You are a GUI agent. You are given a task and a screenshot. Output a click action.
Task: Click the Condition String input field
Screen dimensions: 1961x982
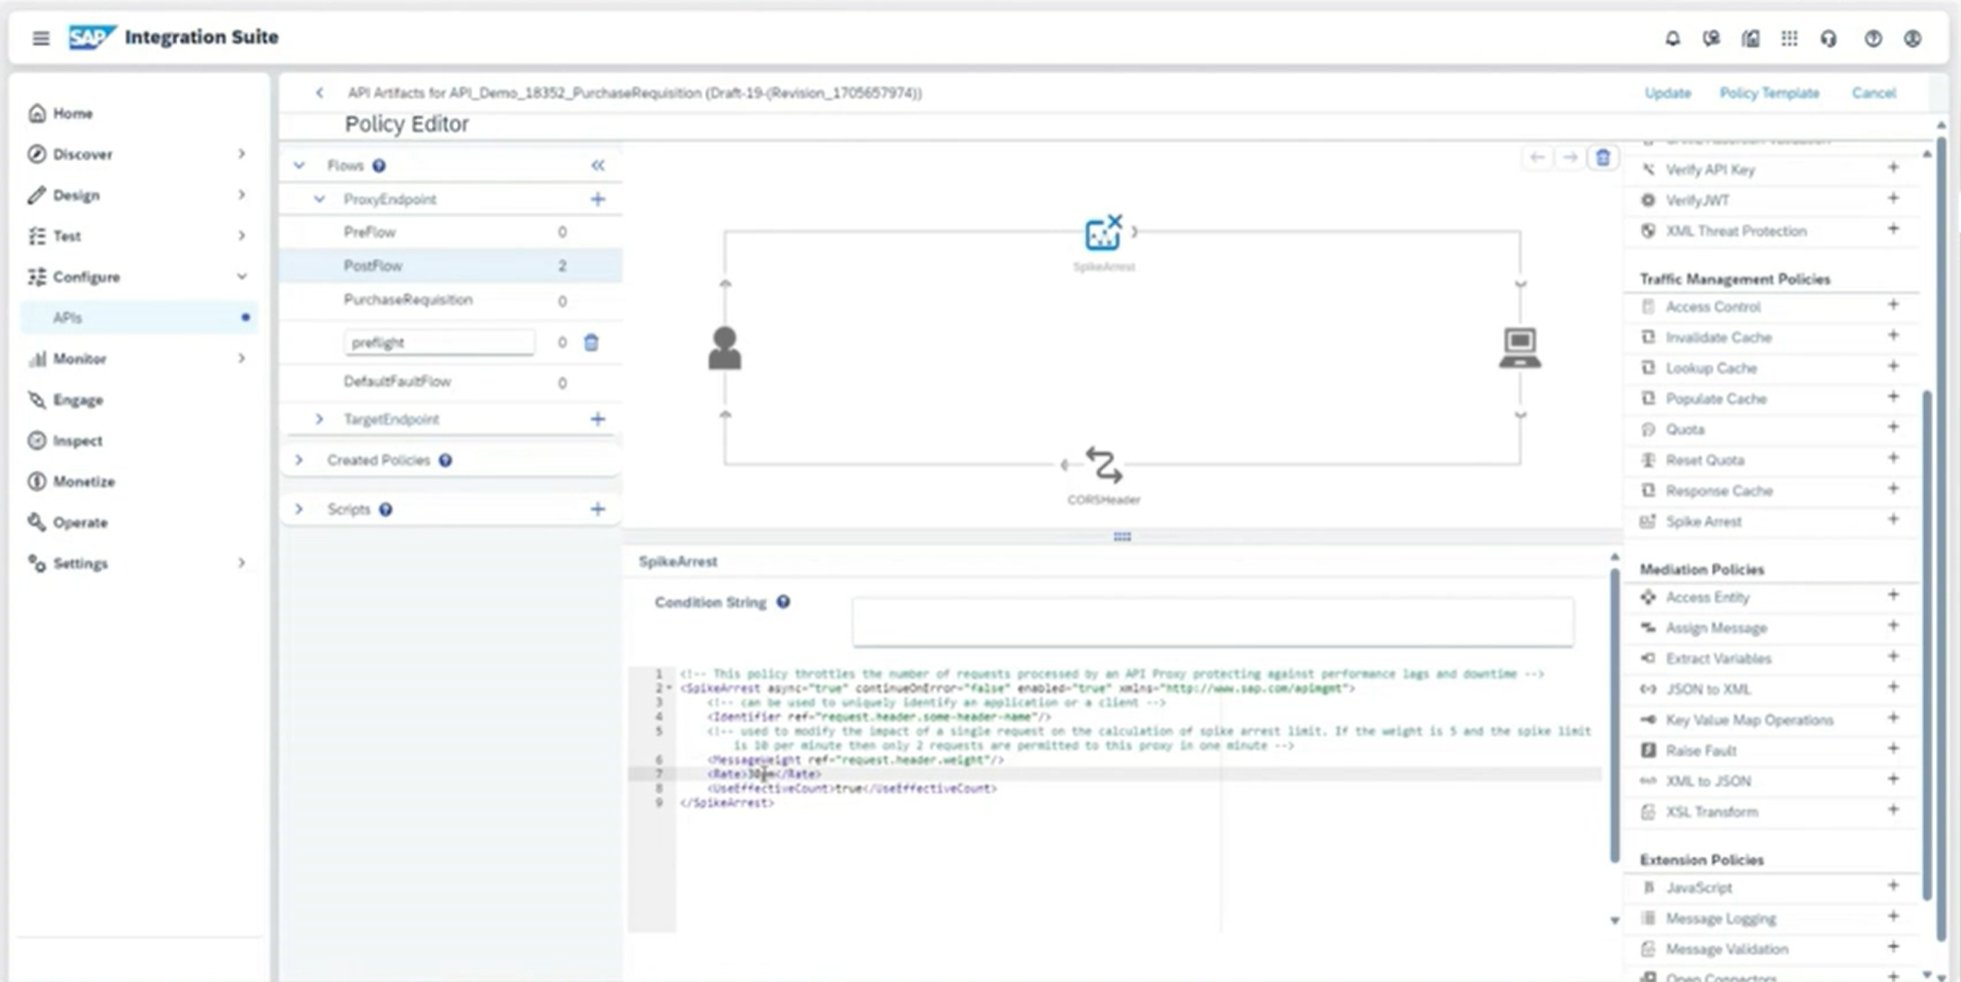[x=1211, y=621]
